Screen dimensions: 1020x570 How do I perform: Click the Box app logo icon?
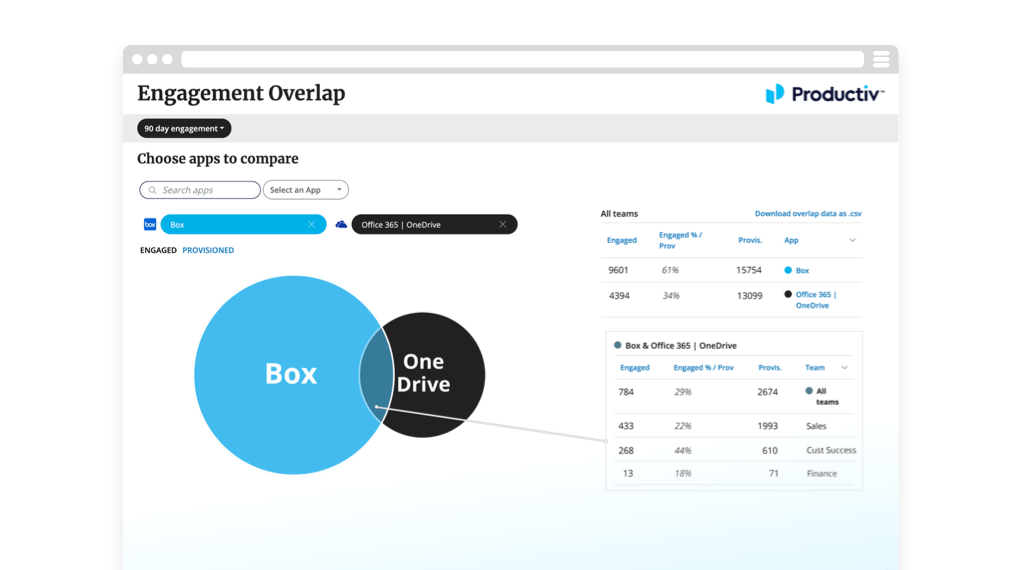pos(150,224)
